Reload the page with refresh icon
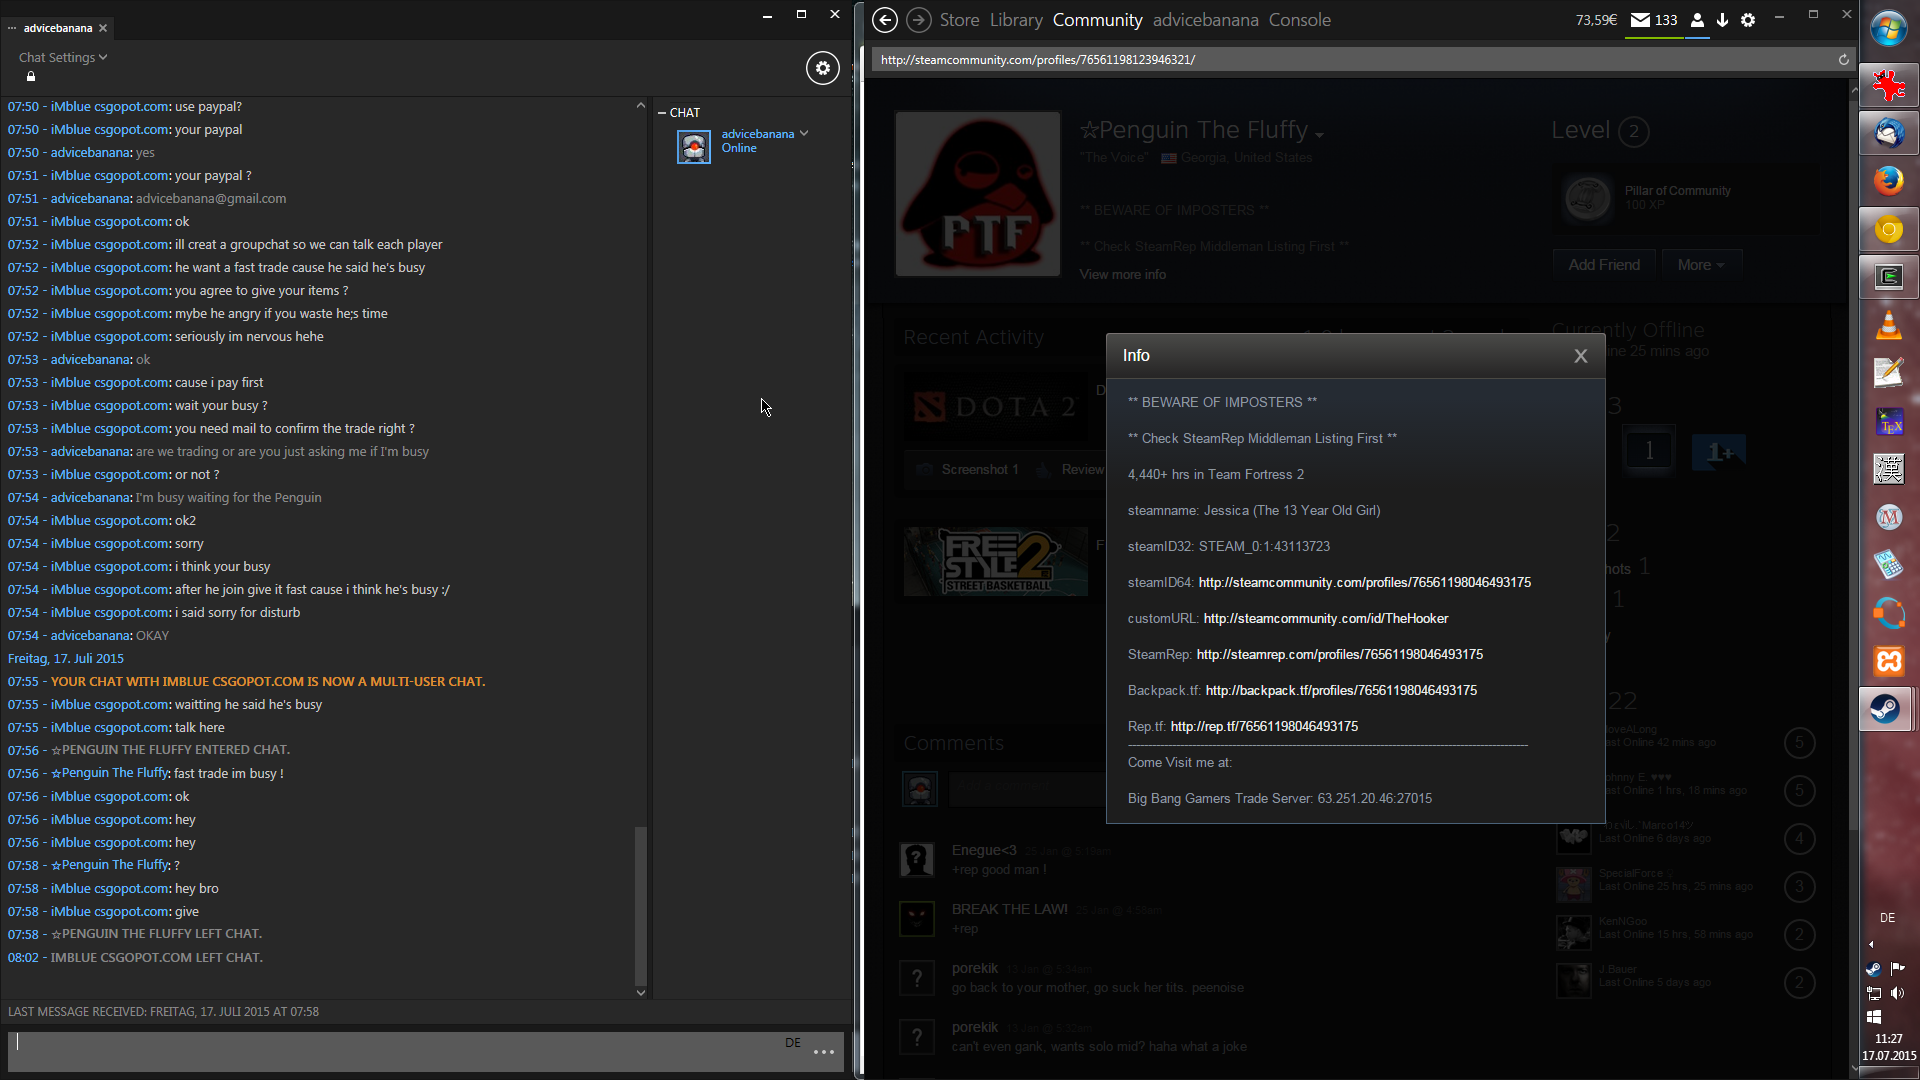1920x1080 pixels. click(1843, 60)
